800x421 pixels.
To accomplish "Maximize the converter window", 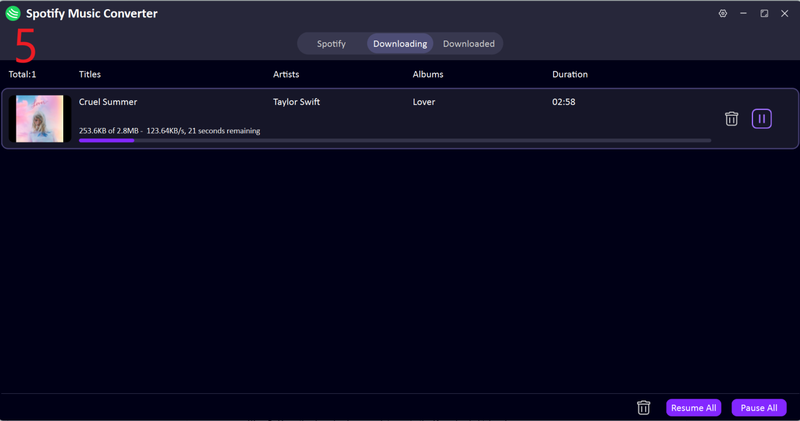I will (764, 14).
